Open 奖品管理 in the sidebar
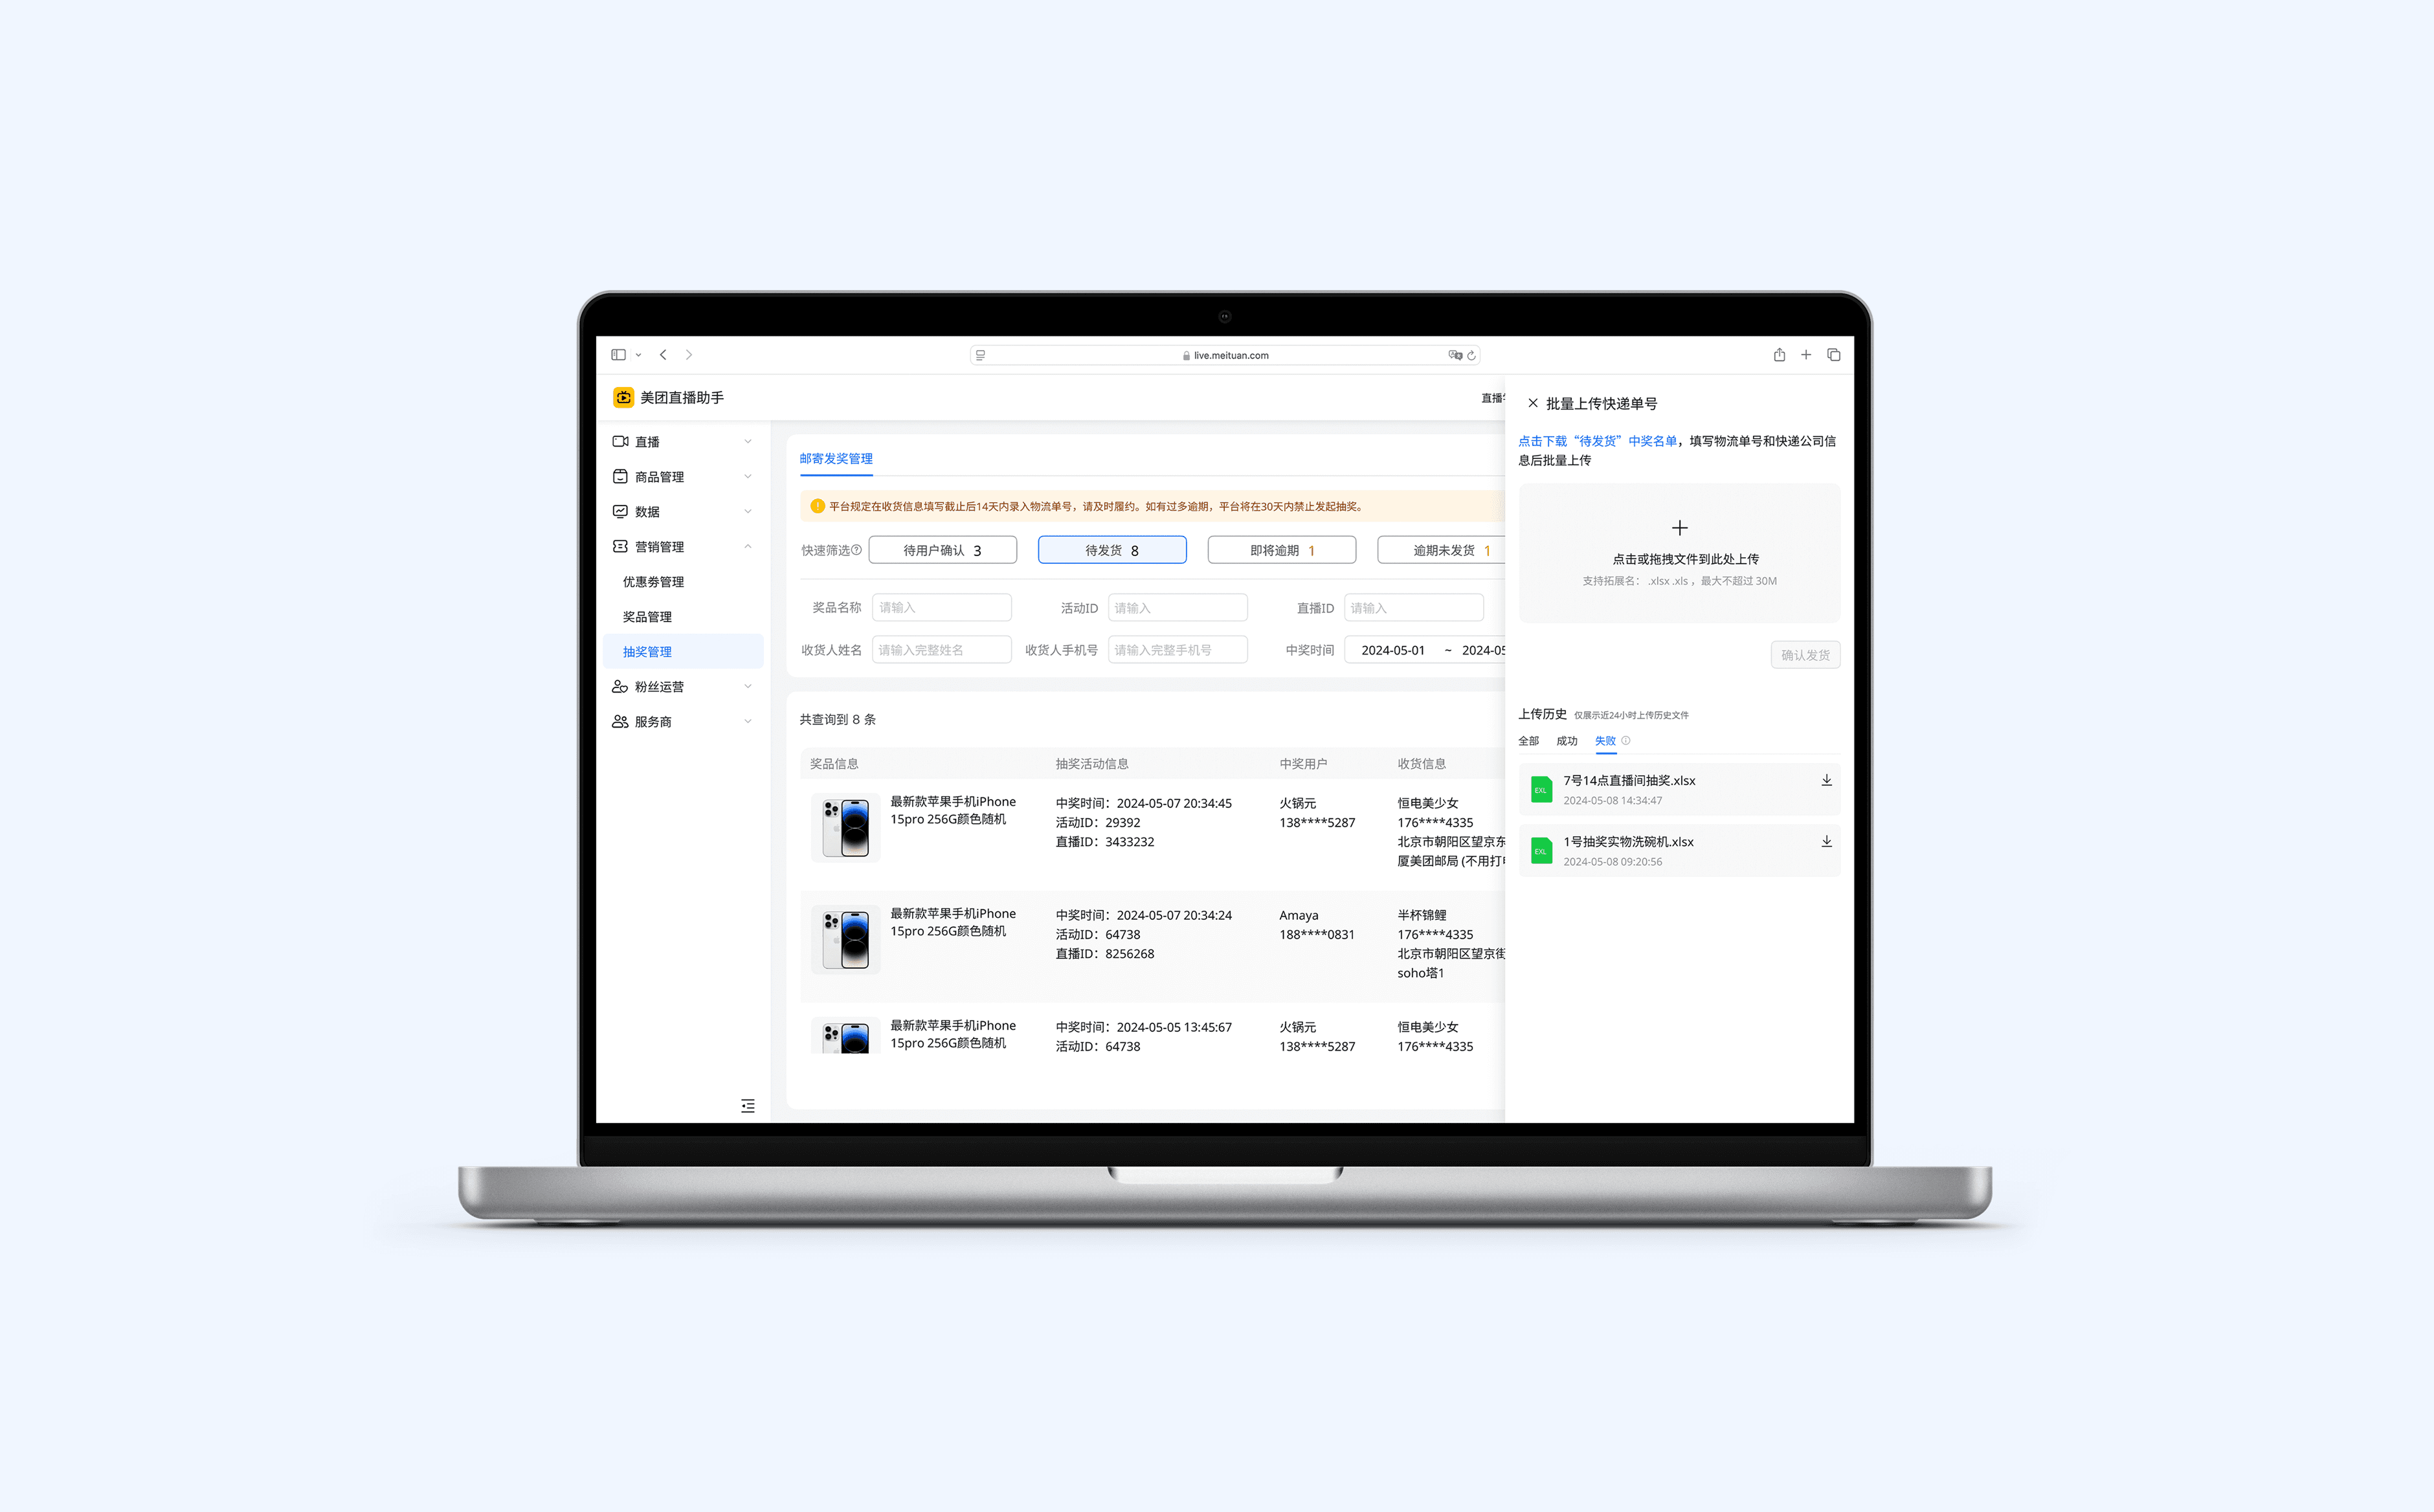2434x1512 pixels. click(647, 617)
